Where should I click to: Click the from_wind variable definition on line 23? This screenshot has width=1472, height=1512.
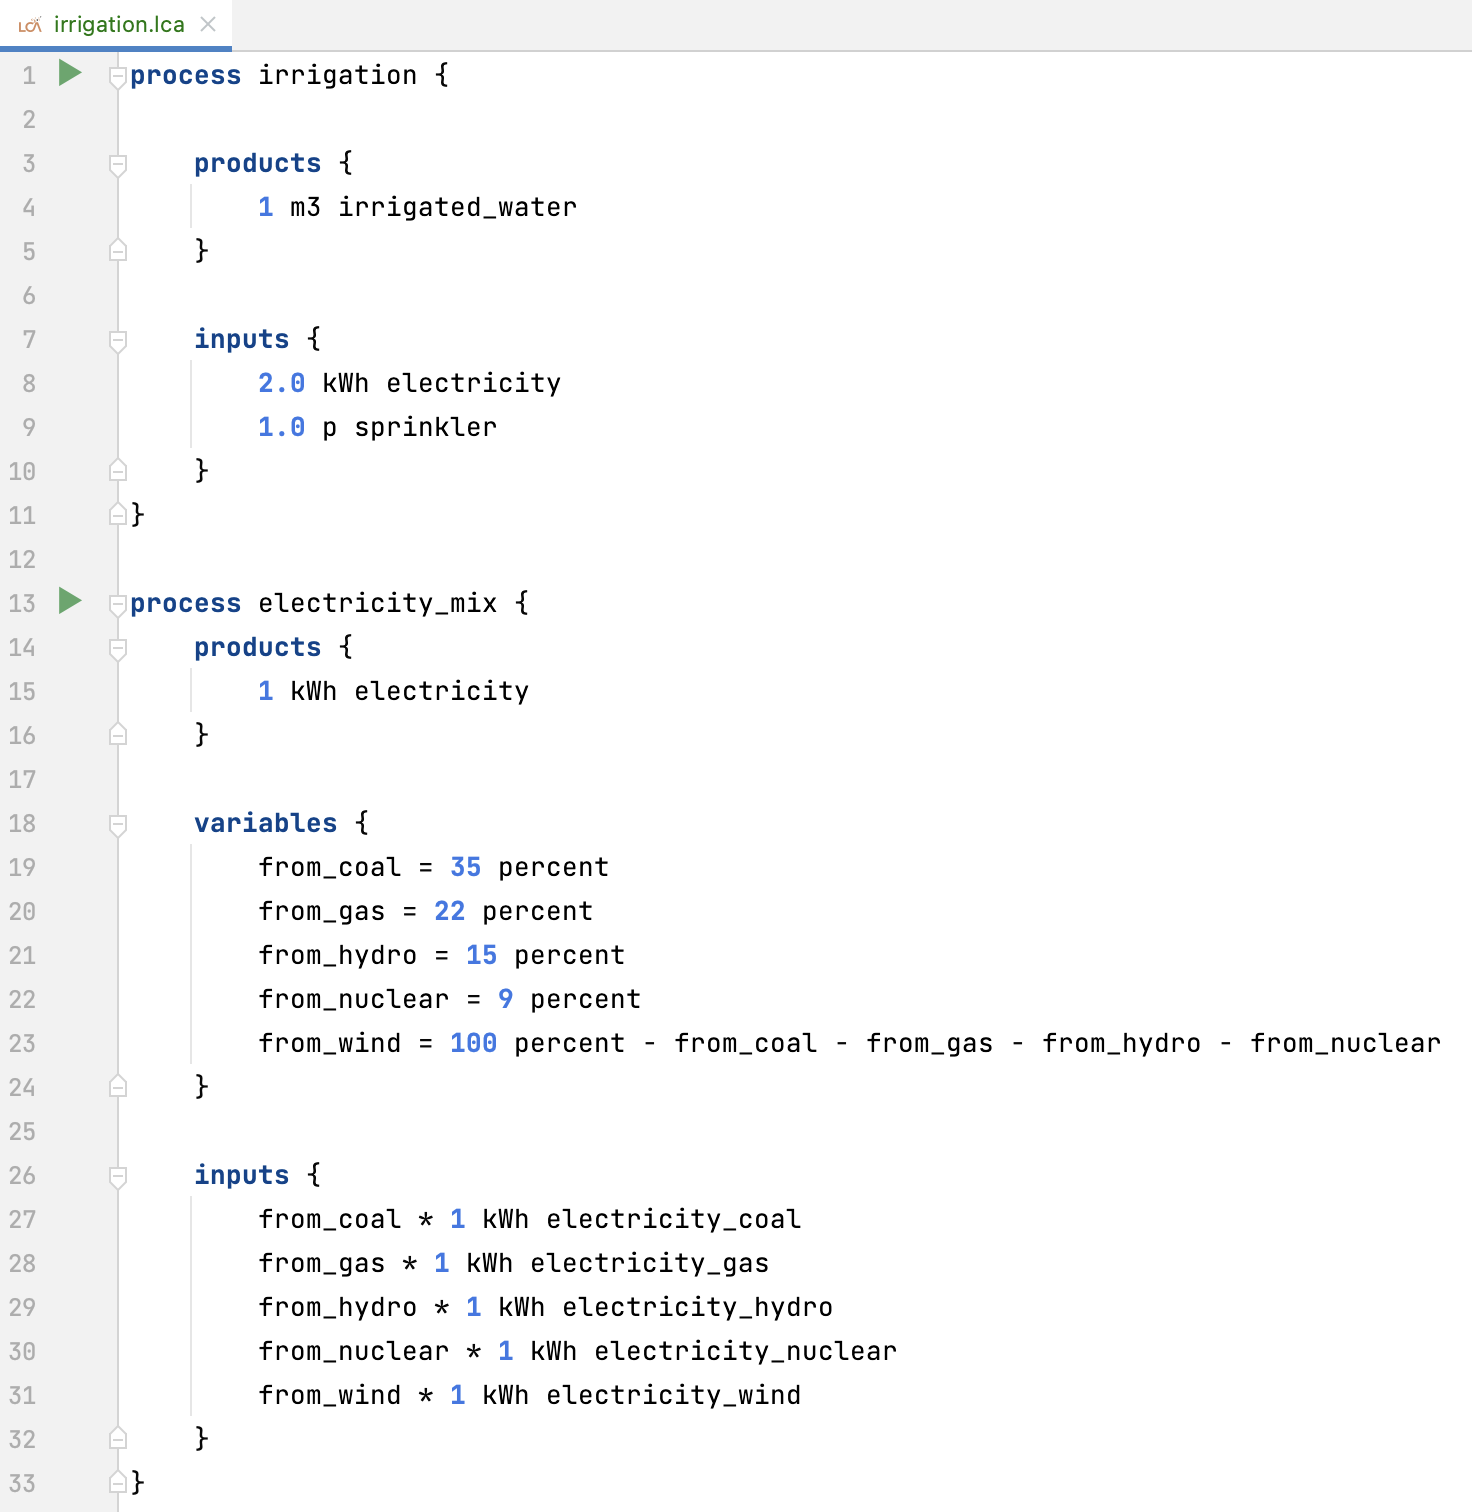click(329, 1043)
